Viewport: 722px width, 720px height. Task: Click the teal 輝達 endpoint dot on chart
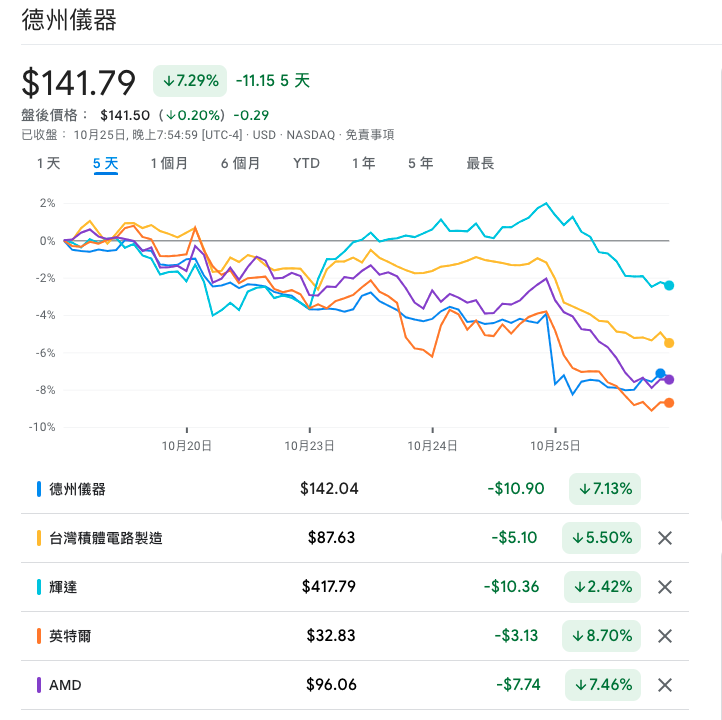click(669, 285)
